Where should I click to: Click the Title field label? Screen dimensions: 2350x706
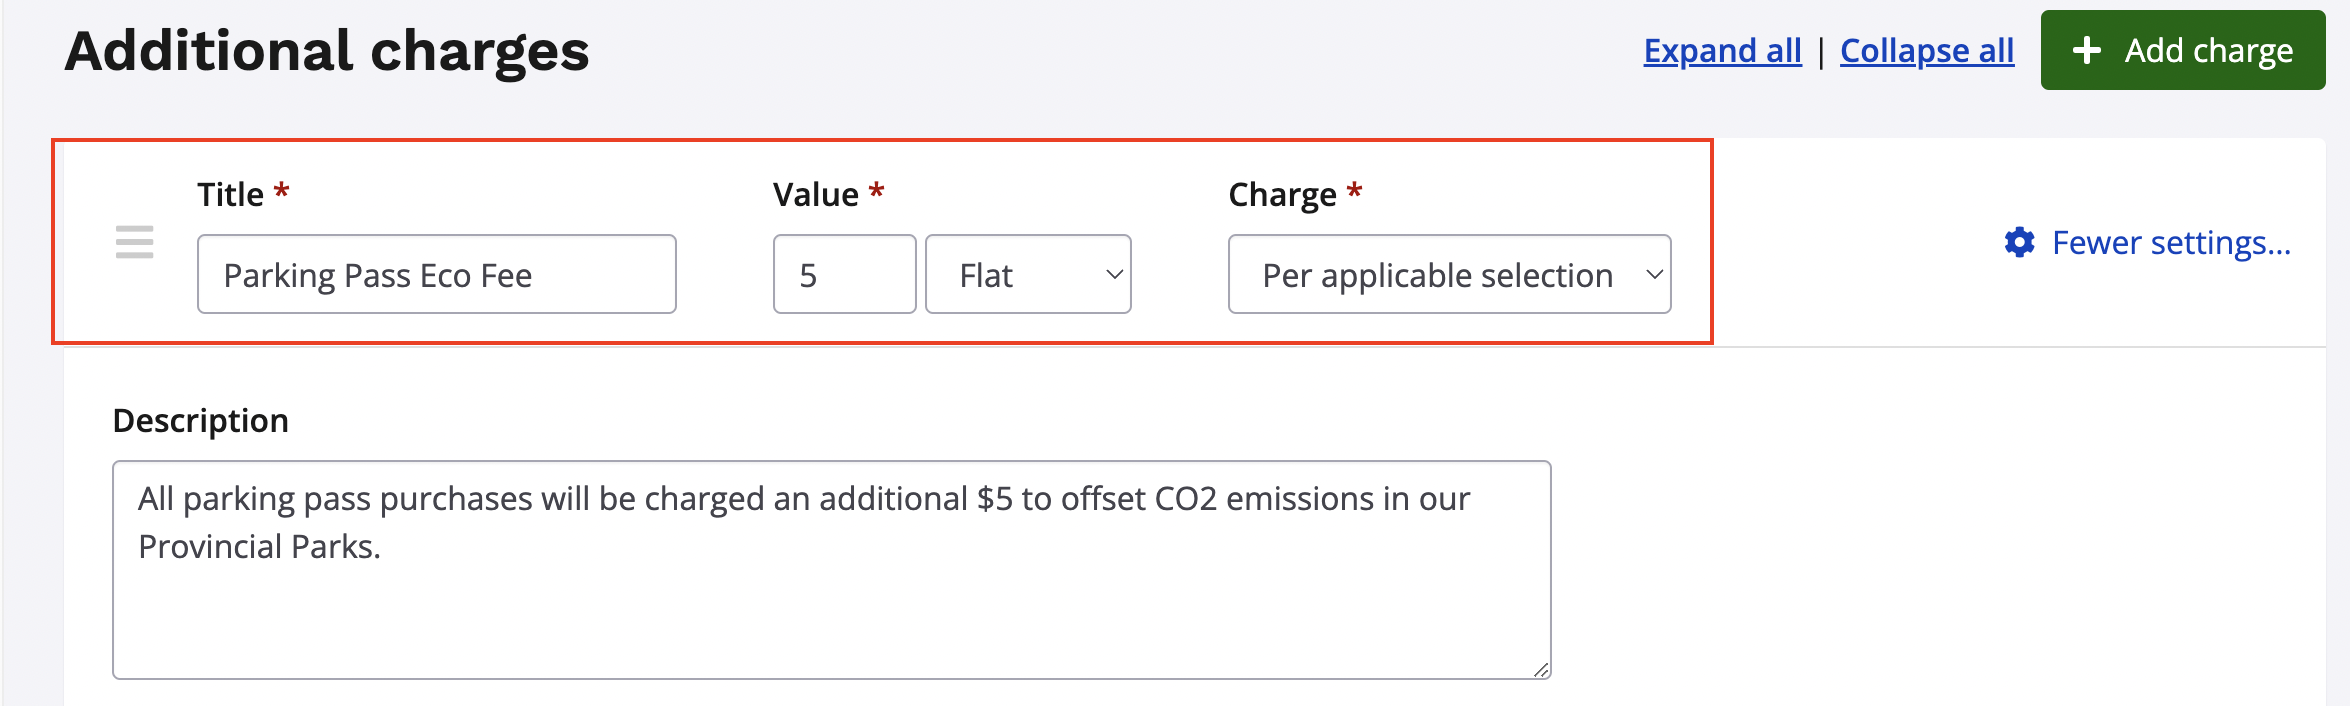[230, 194]
